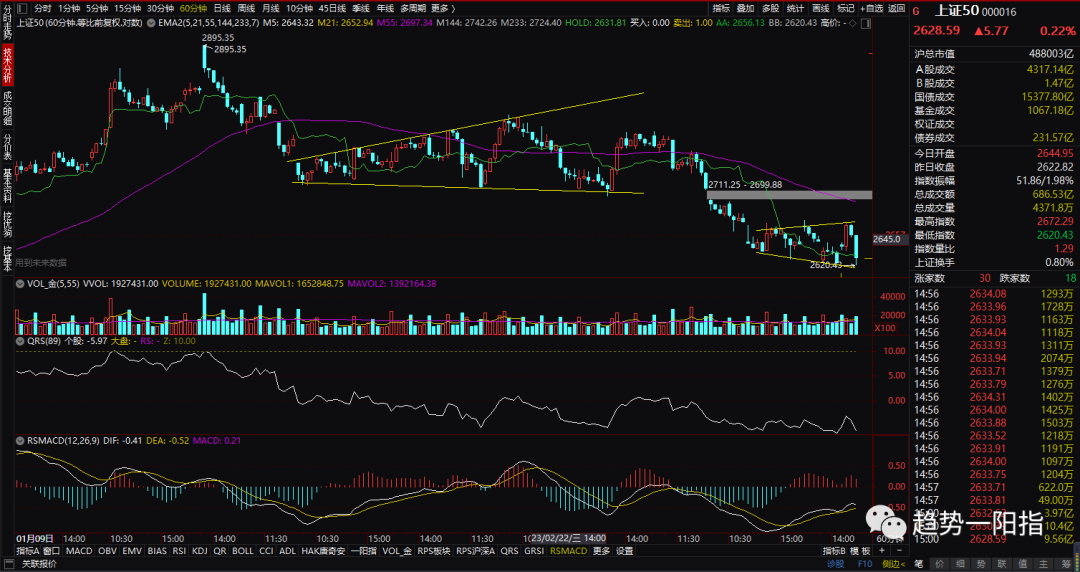Screen dimensions: 1080x572
Task: Toggle the 关联报价 panel icon
Action: [8, 564]
